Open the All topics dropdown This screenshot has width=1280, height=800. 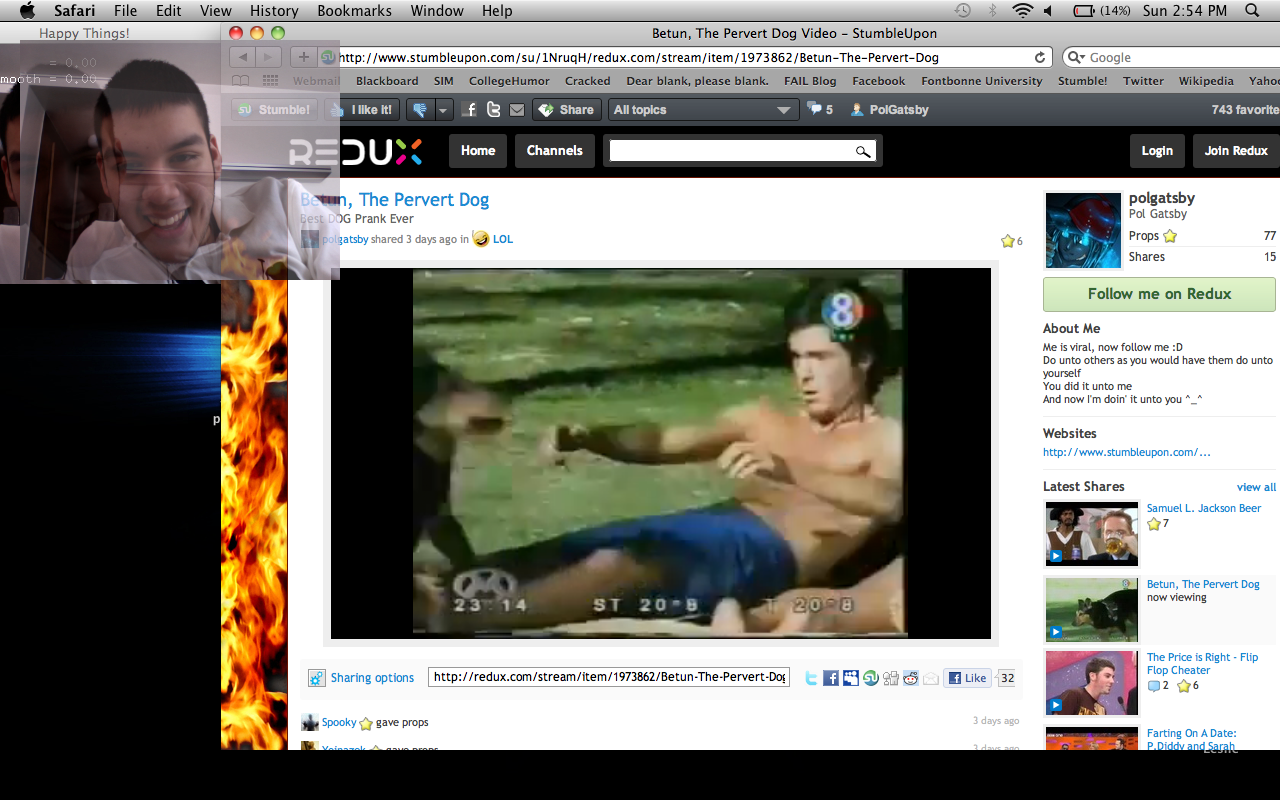(x=703, y=110)
